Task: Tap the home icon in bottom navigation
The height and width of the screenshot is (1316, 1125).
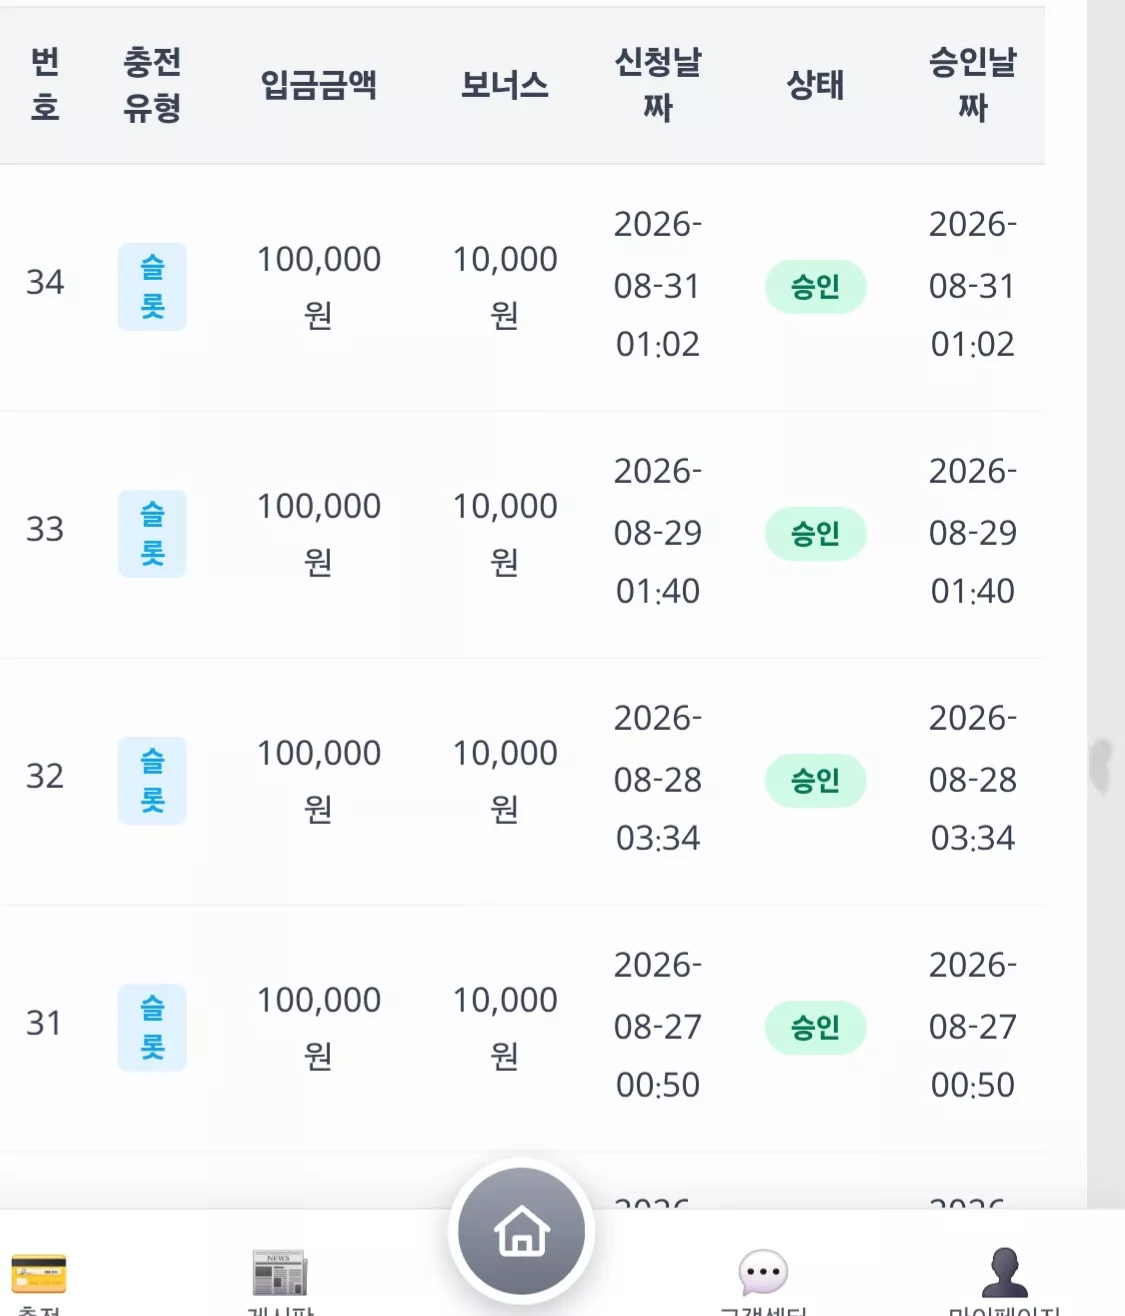Action: pyautogui.click(x=521, y=1231)
